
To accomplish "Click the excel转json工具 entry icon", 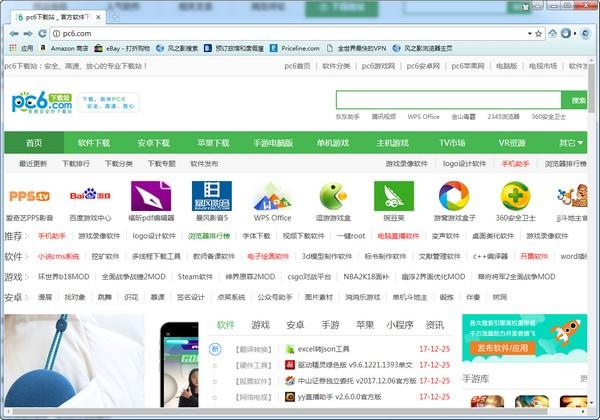I will tap(290, 349).
